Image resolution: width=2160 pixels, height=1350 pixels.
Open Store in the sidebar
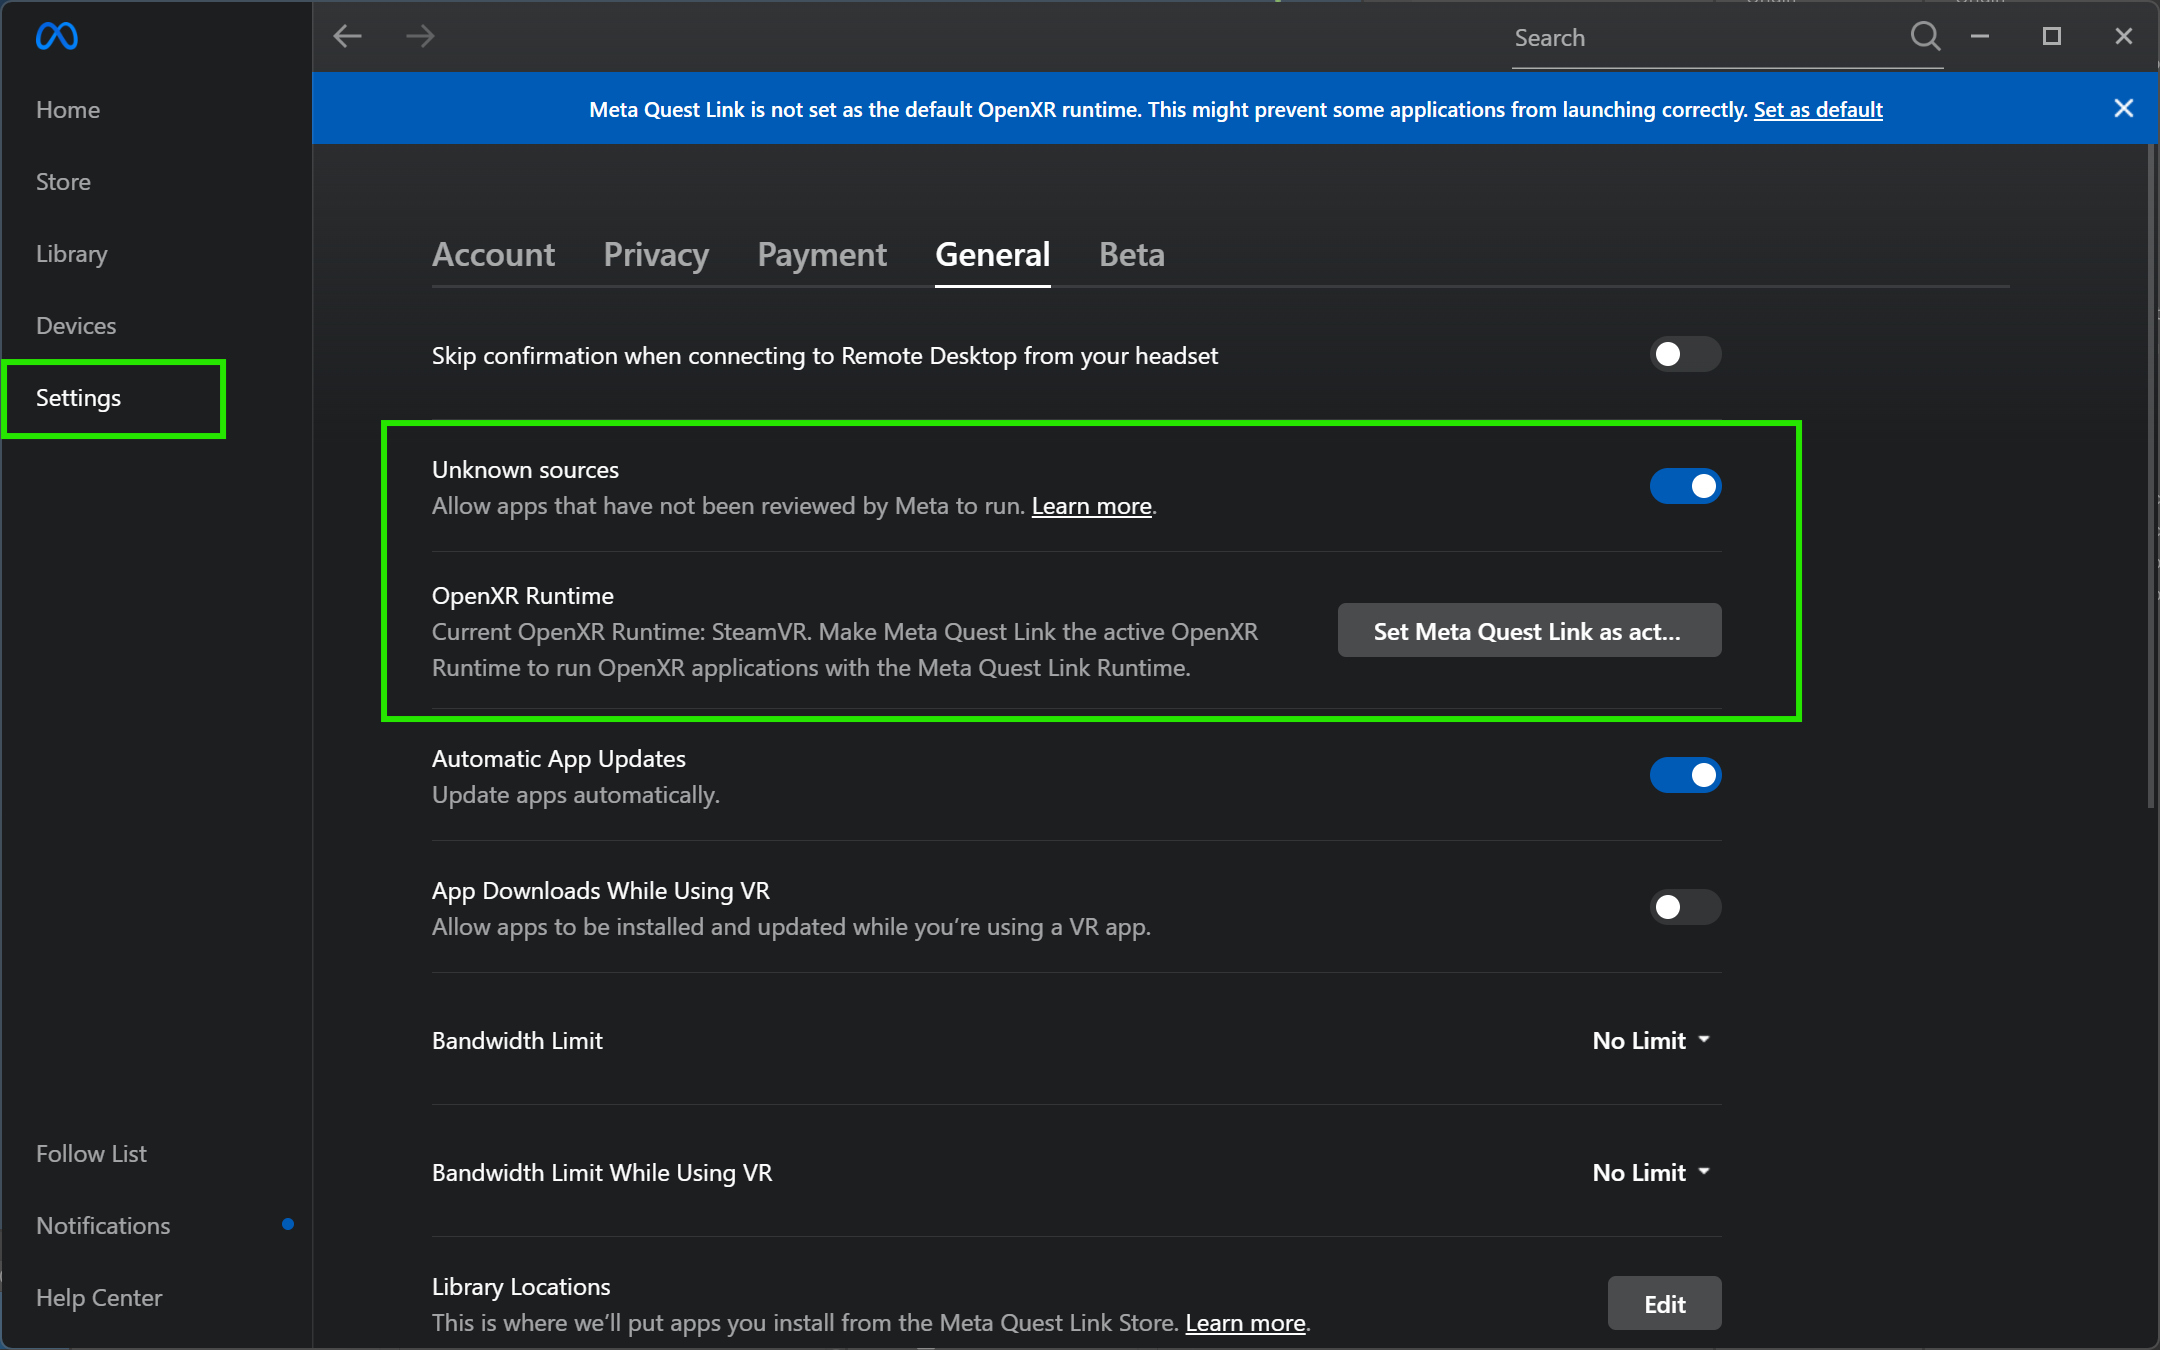click(63, 182)
